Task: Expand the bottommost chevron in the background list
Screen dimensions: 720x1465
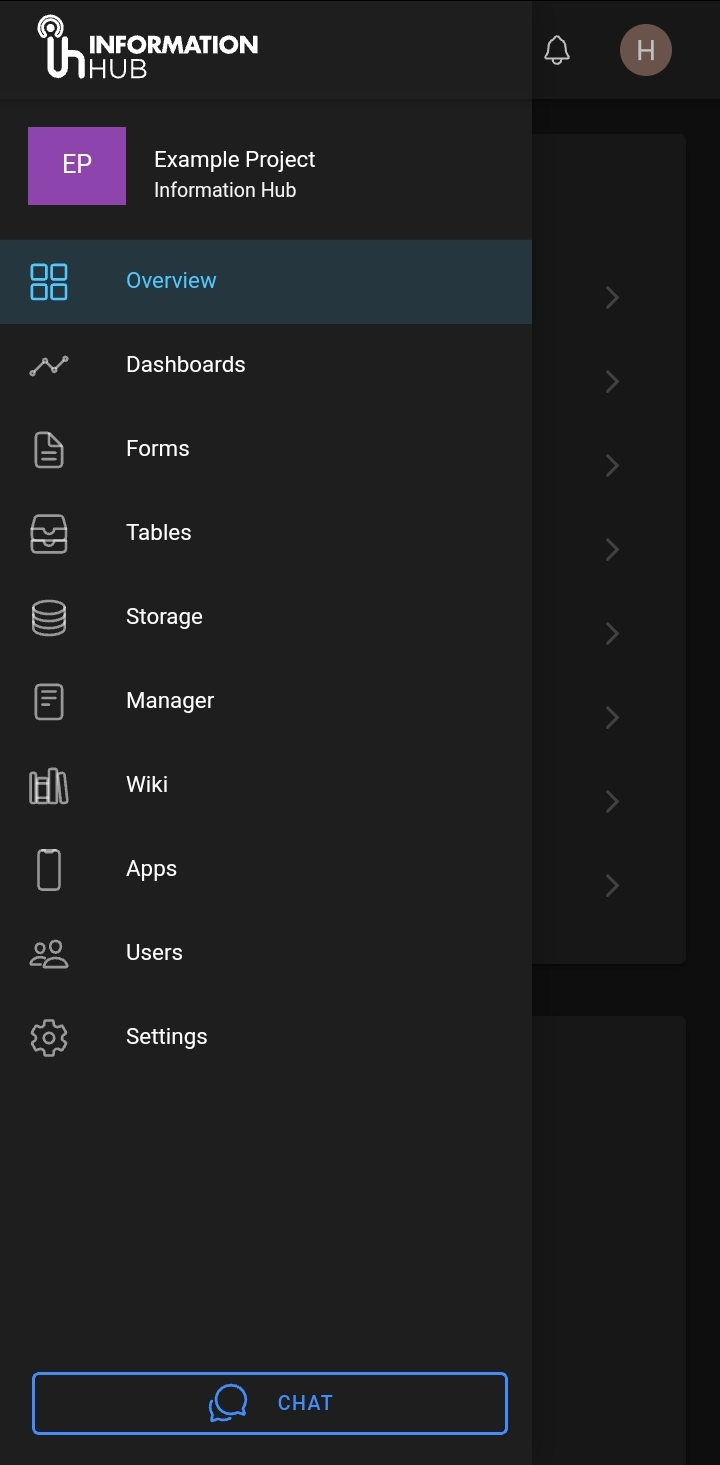Action: [612, 885]
